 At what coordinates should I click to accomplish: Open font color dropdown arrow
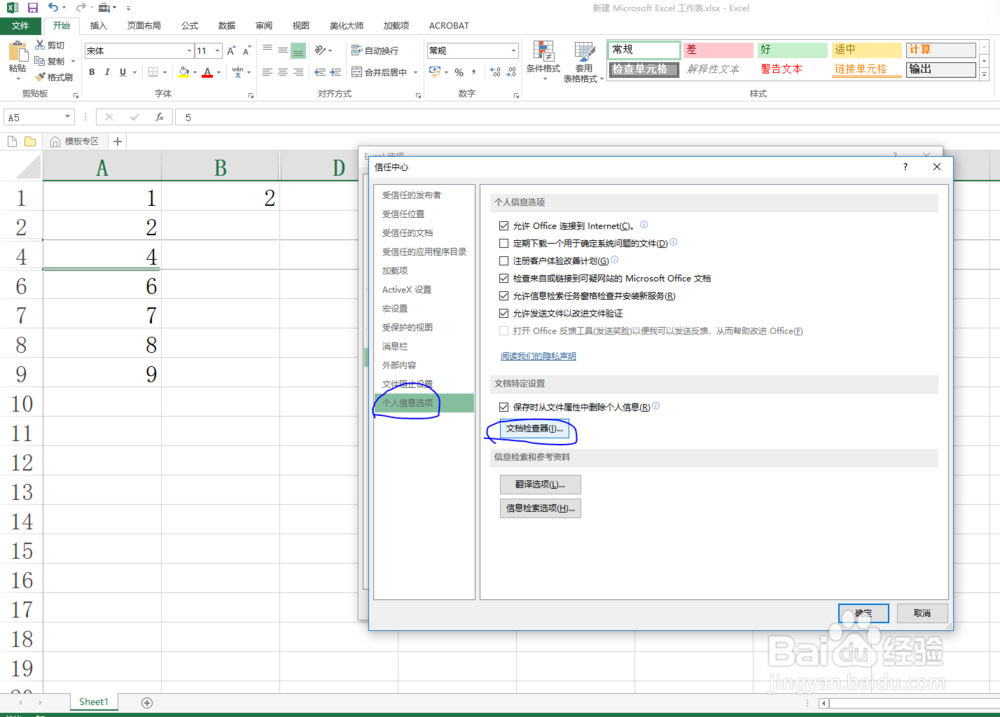pyautogui.click(x=219, y=72)
